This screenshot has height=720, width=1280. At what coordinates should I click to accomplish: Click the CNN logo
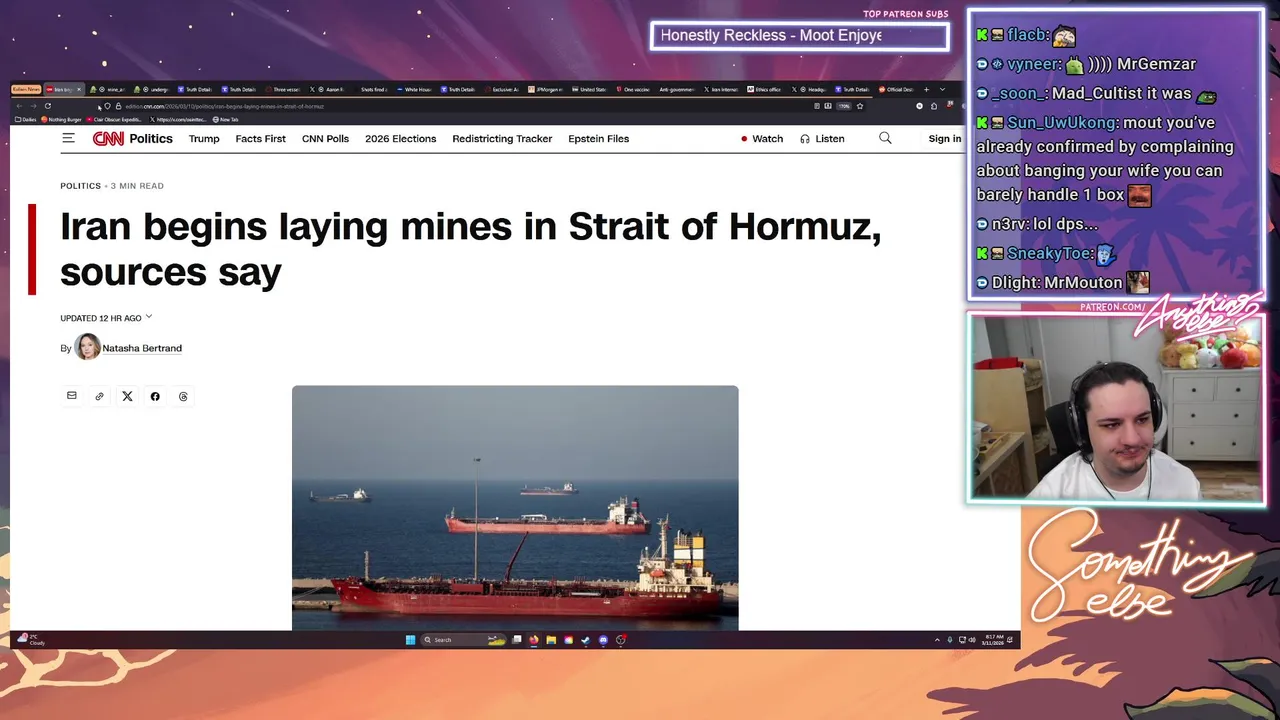(108, 139)
